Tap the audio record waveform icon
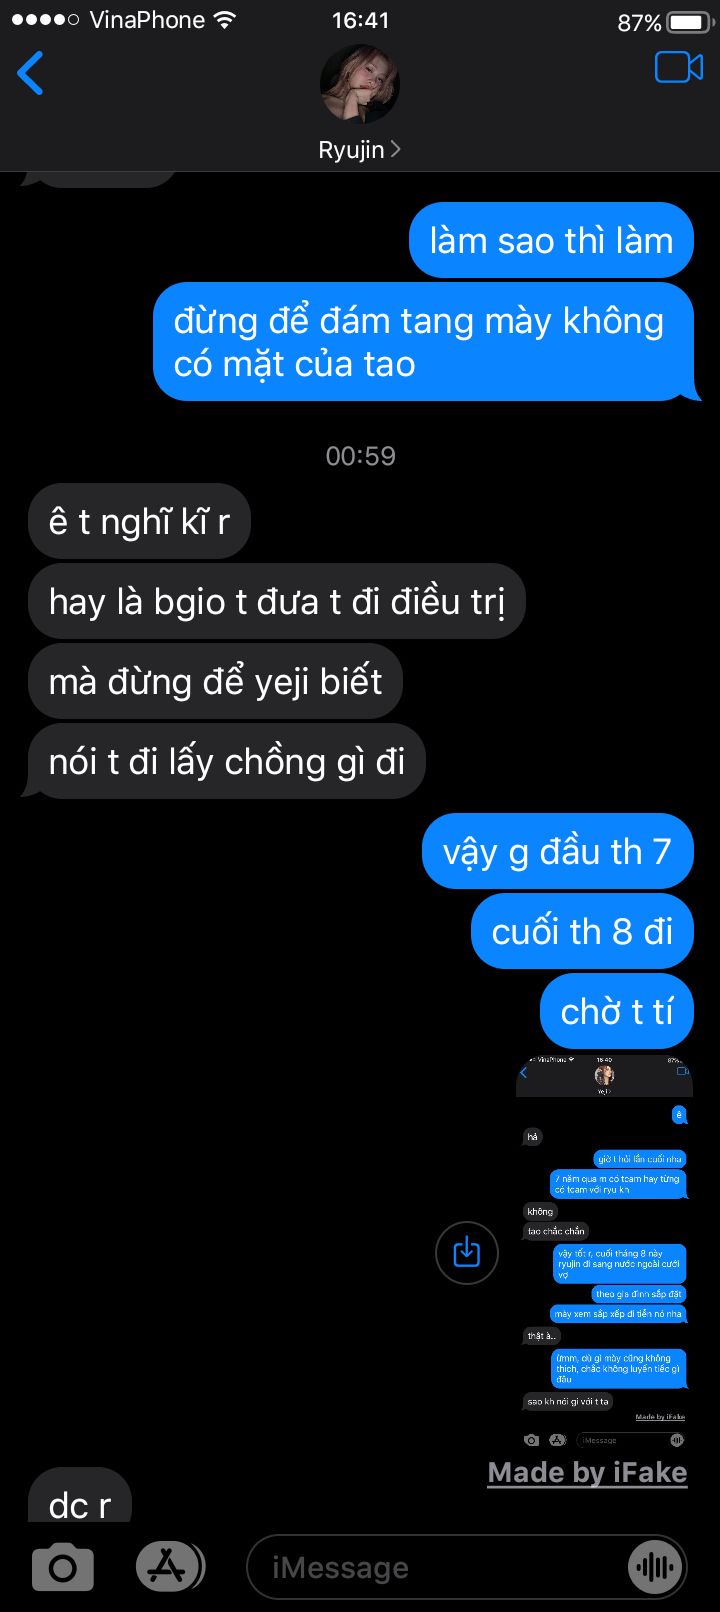 point(656,1567)
